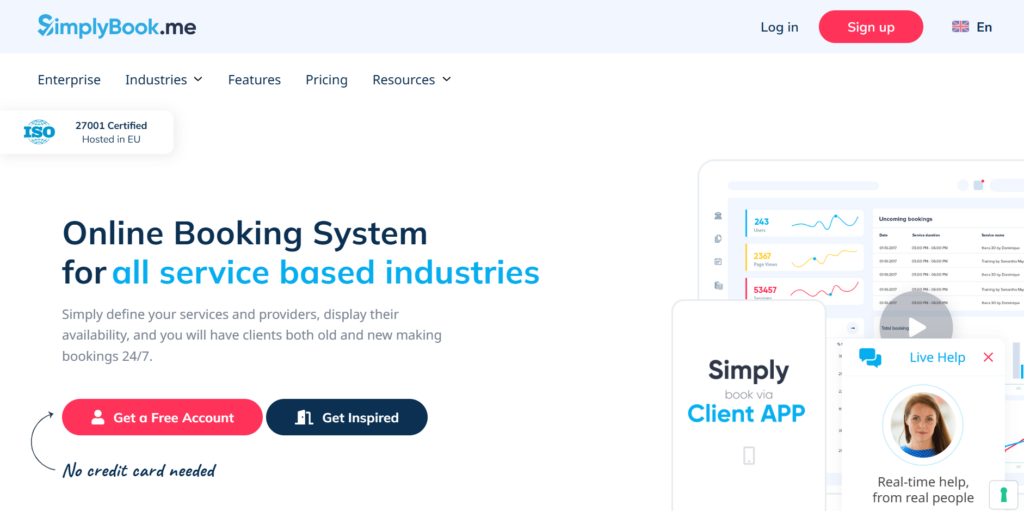Click the ISO certification badge icon
Screen dimensions: 1024x511
coord(39,132)
